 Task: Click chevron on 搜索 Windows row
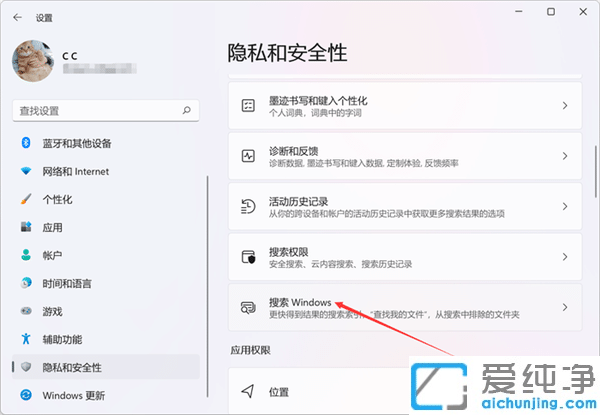click(565, 308)
